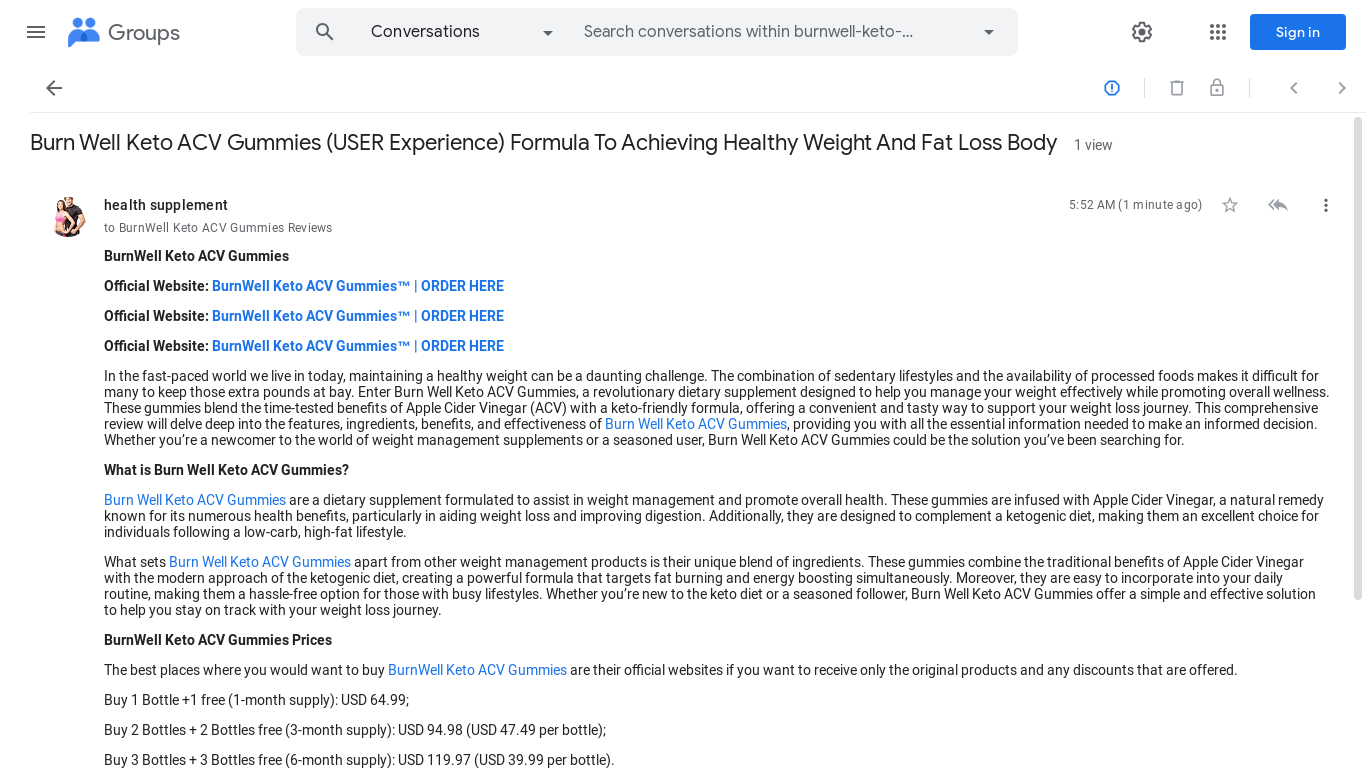Open the main menu hamburger icon
The width and height of the screenshot is (1366, 768).
[x=36, y=32]
